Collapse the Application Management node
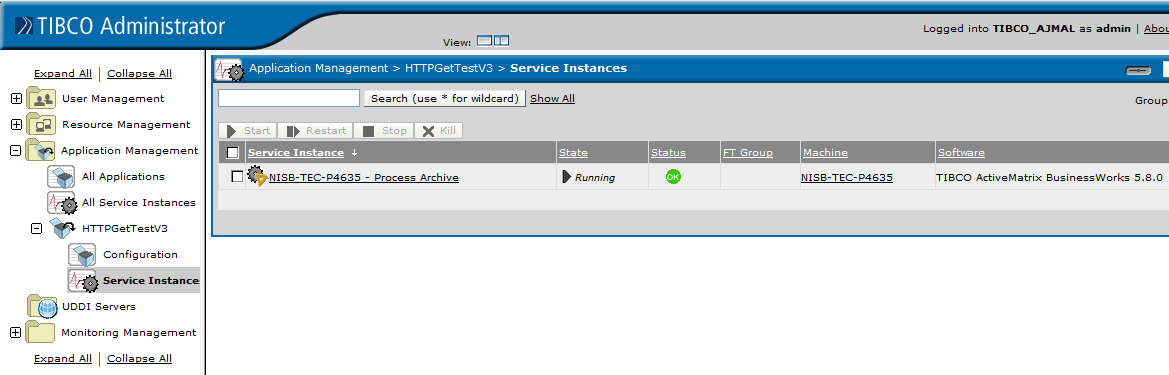1169x375 pixels. pyautogui.click(x=16, y=151)
